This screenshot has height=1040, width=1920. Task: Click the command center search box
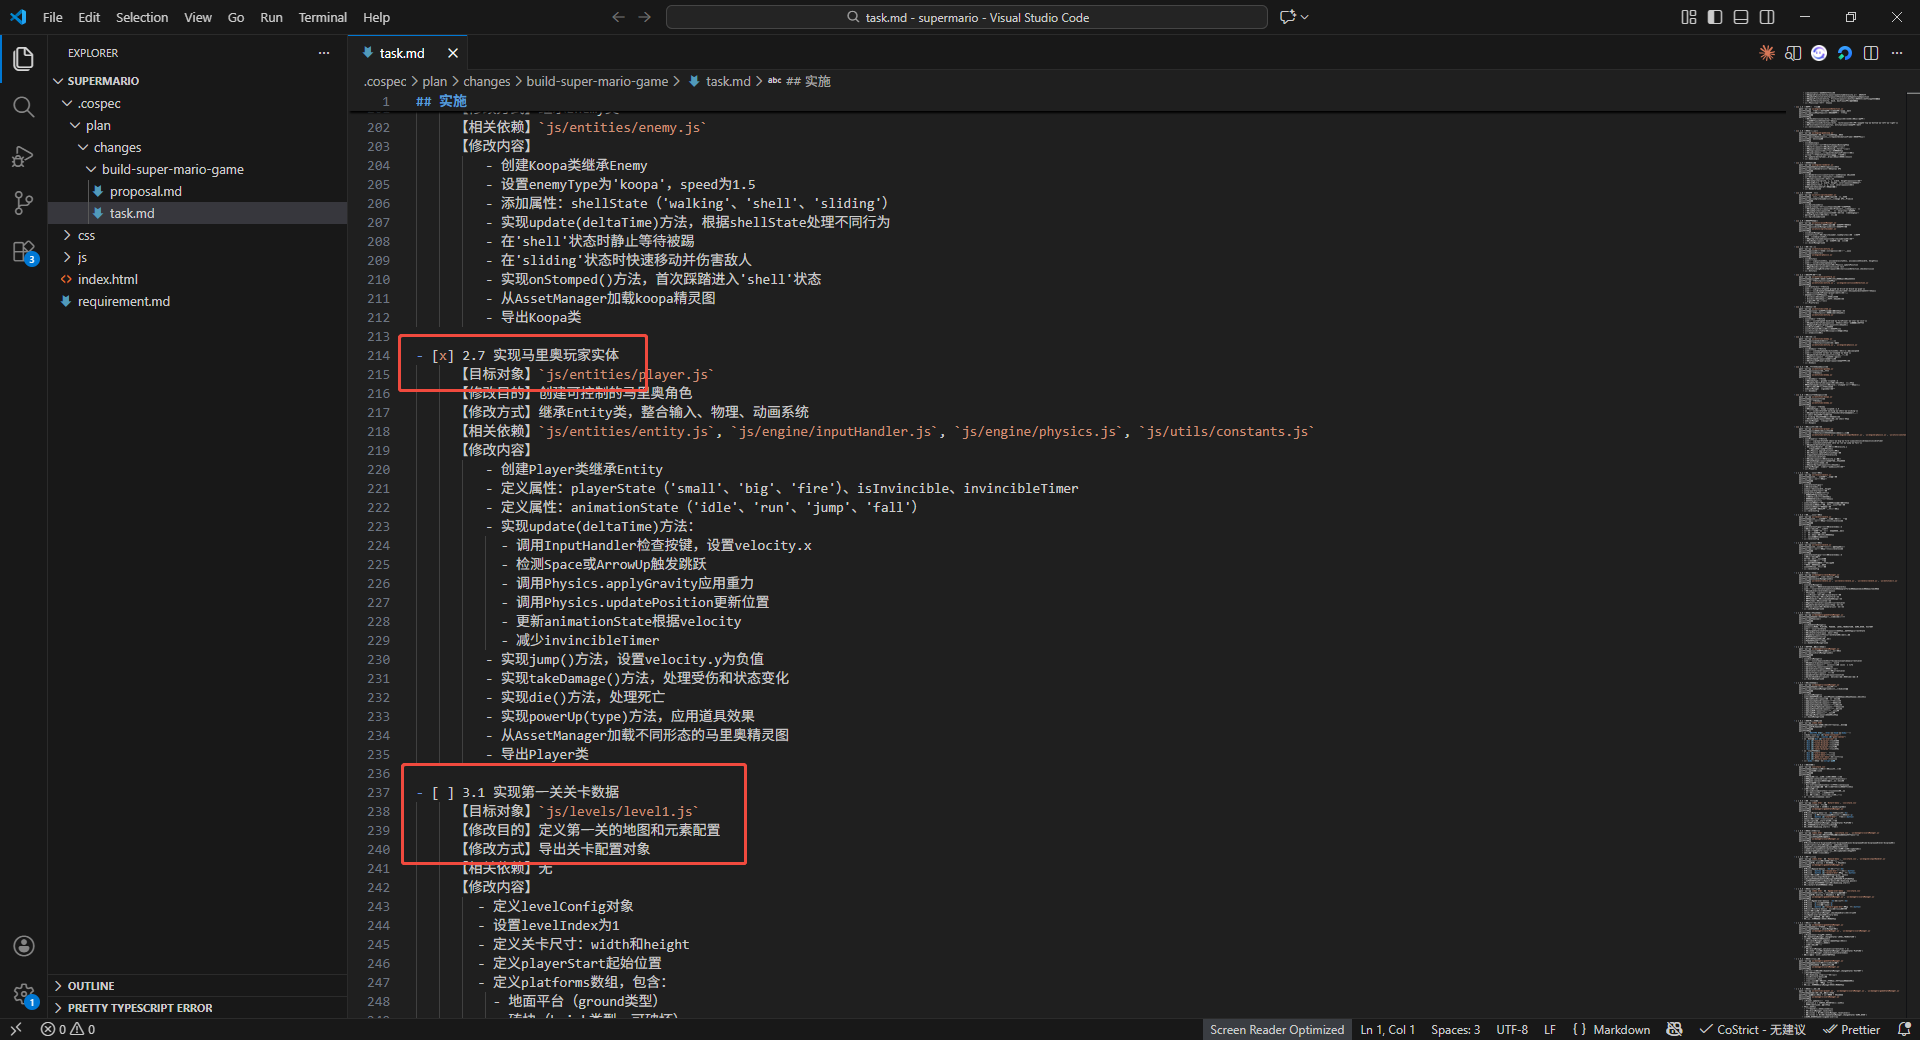(966, 17)
